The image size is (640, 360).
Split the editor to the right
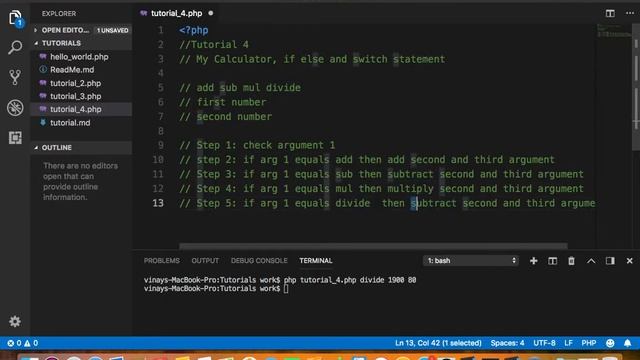610,13
